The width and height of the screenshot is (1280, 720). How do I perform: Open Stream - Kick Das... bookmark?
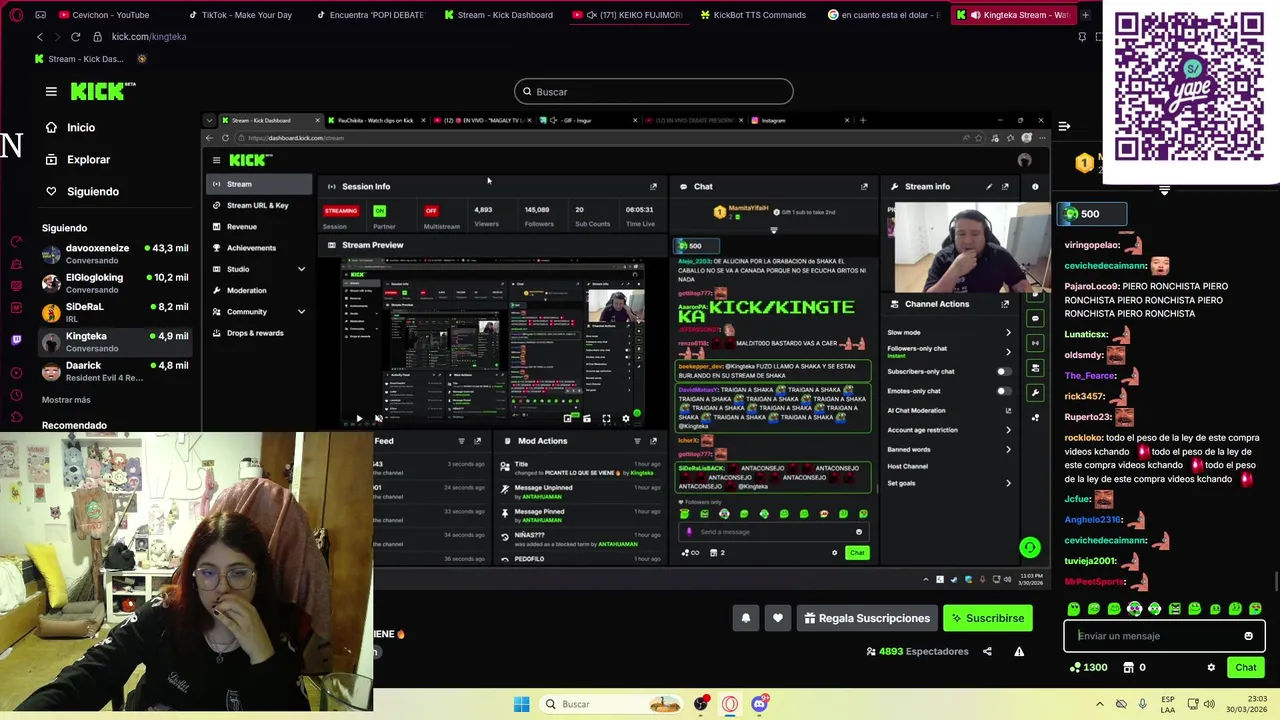coord(79,59)
